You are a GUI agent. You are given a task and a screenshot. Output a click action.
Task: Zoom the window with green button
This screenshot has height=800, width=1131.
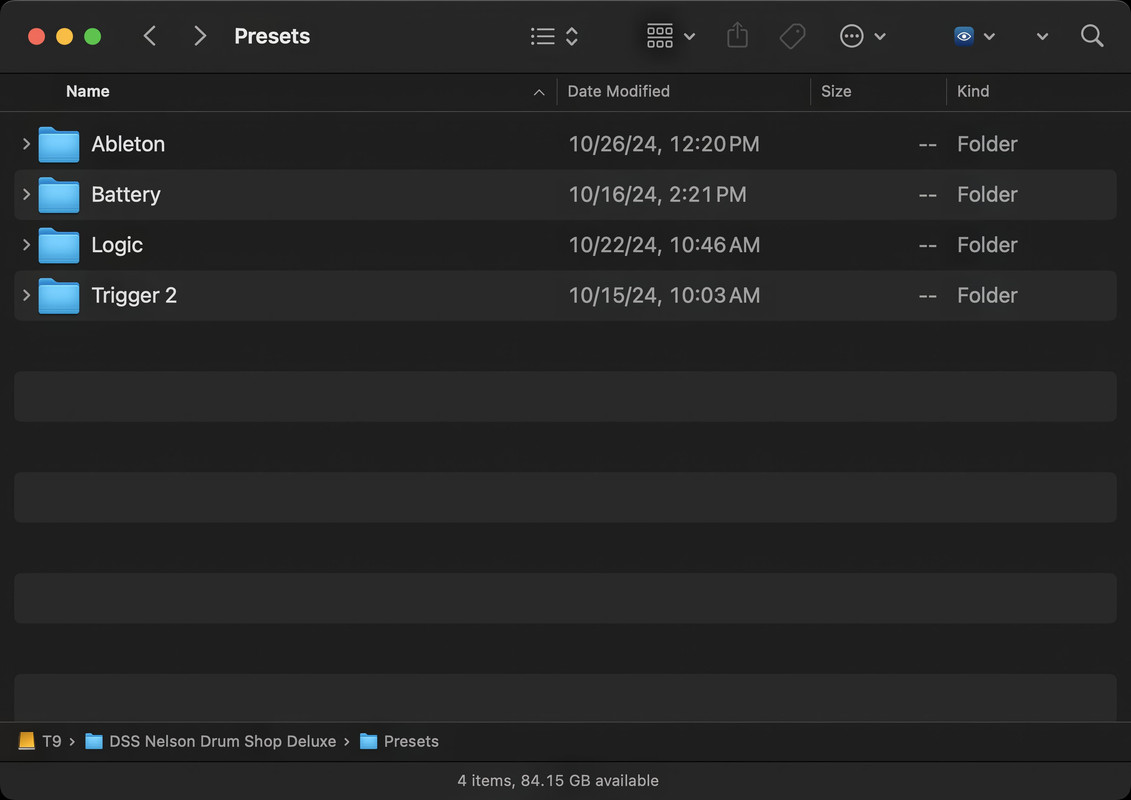pos(92,36)
